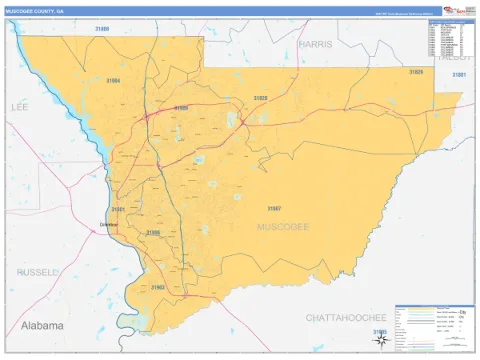Click the LEE county name label
This screenshot has height=360, width=480.
point(20,107)
